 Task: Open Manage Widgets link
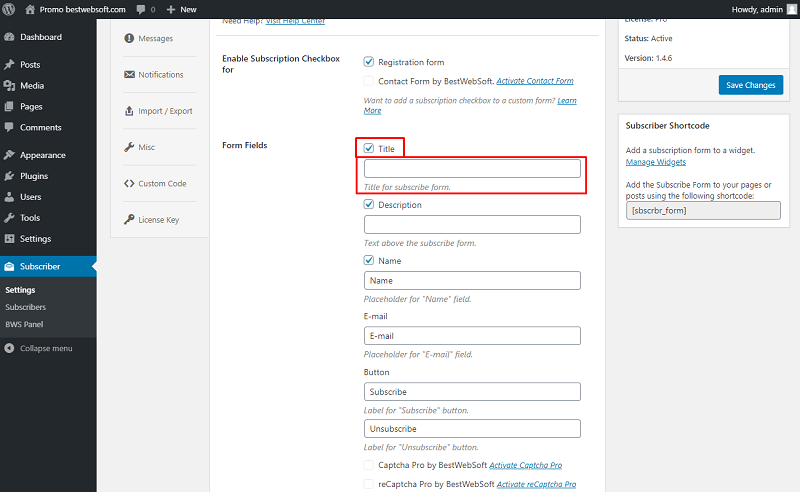click(x=656, y=162)
